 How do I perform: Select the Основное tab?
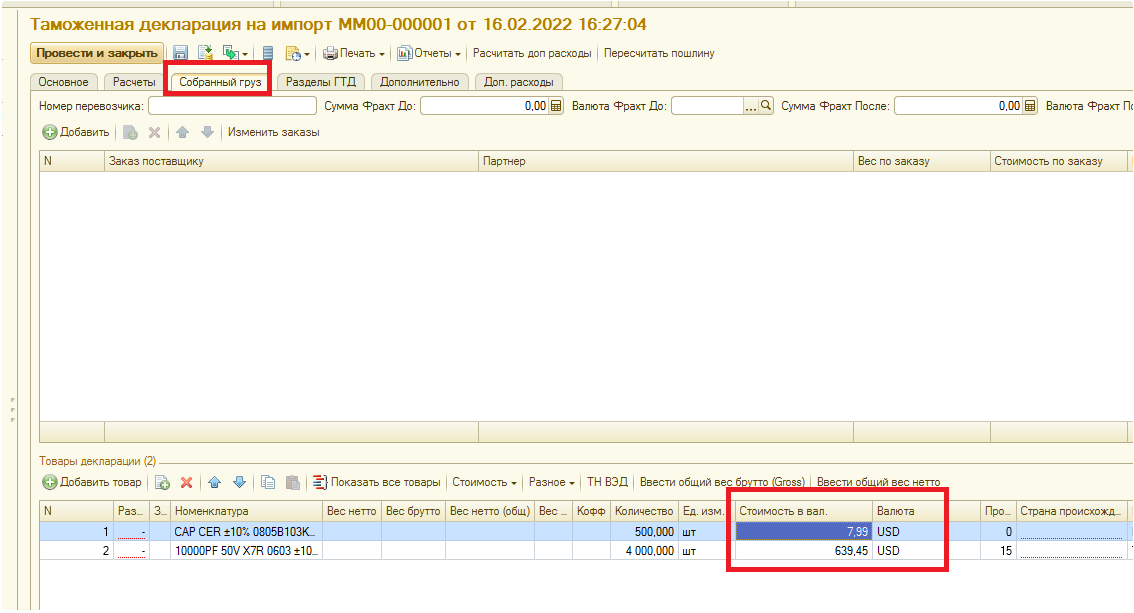pyautogui.click(x=63, y=82)
